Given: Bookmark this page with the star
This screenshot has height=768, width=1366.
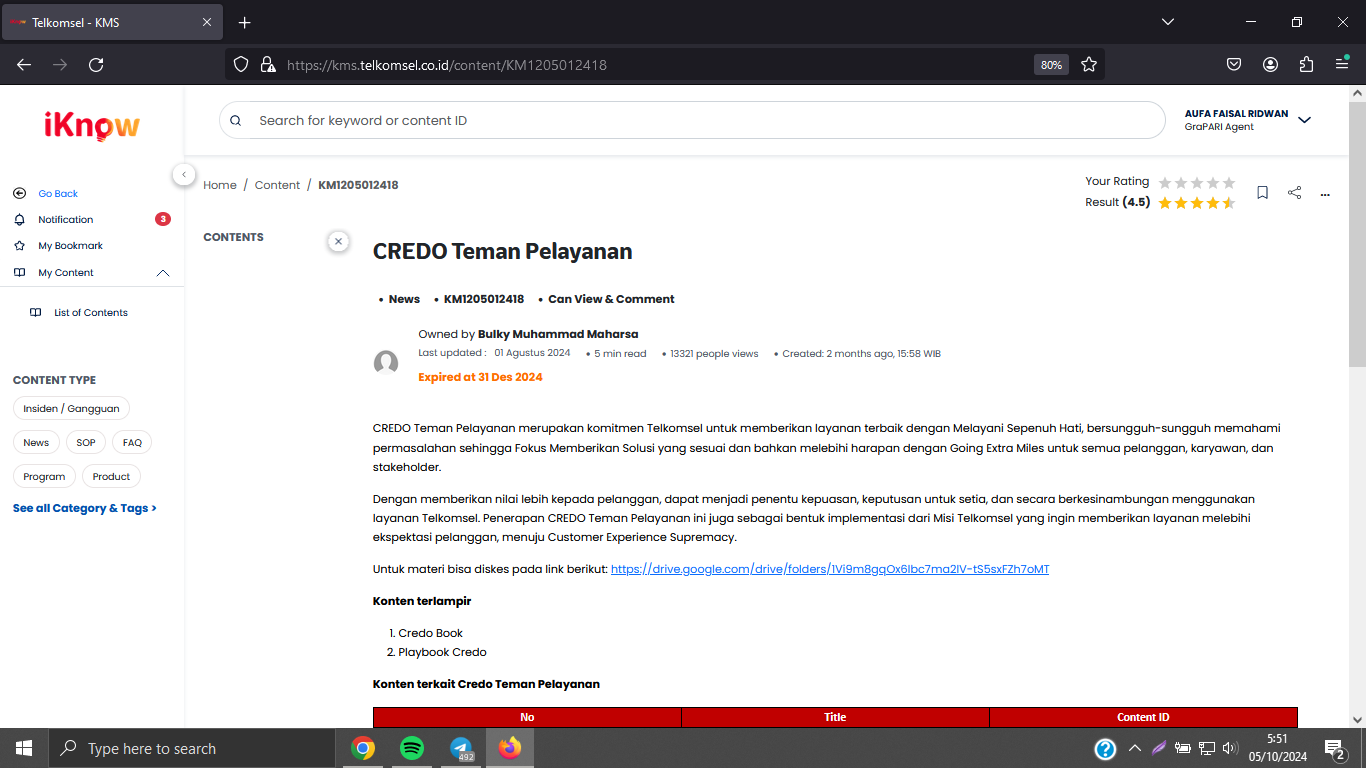Looking at the screenshot, I should click(1089, 65).
